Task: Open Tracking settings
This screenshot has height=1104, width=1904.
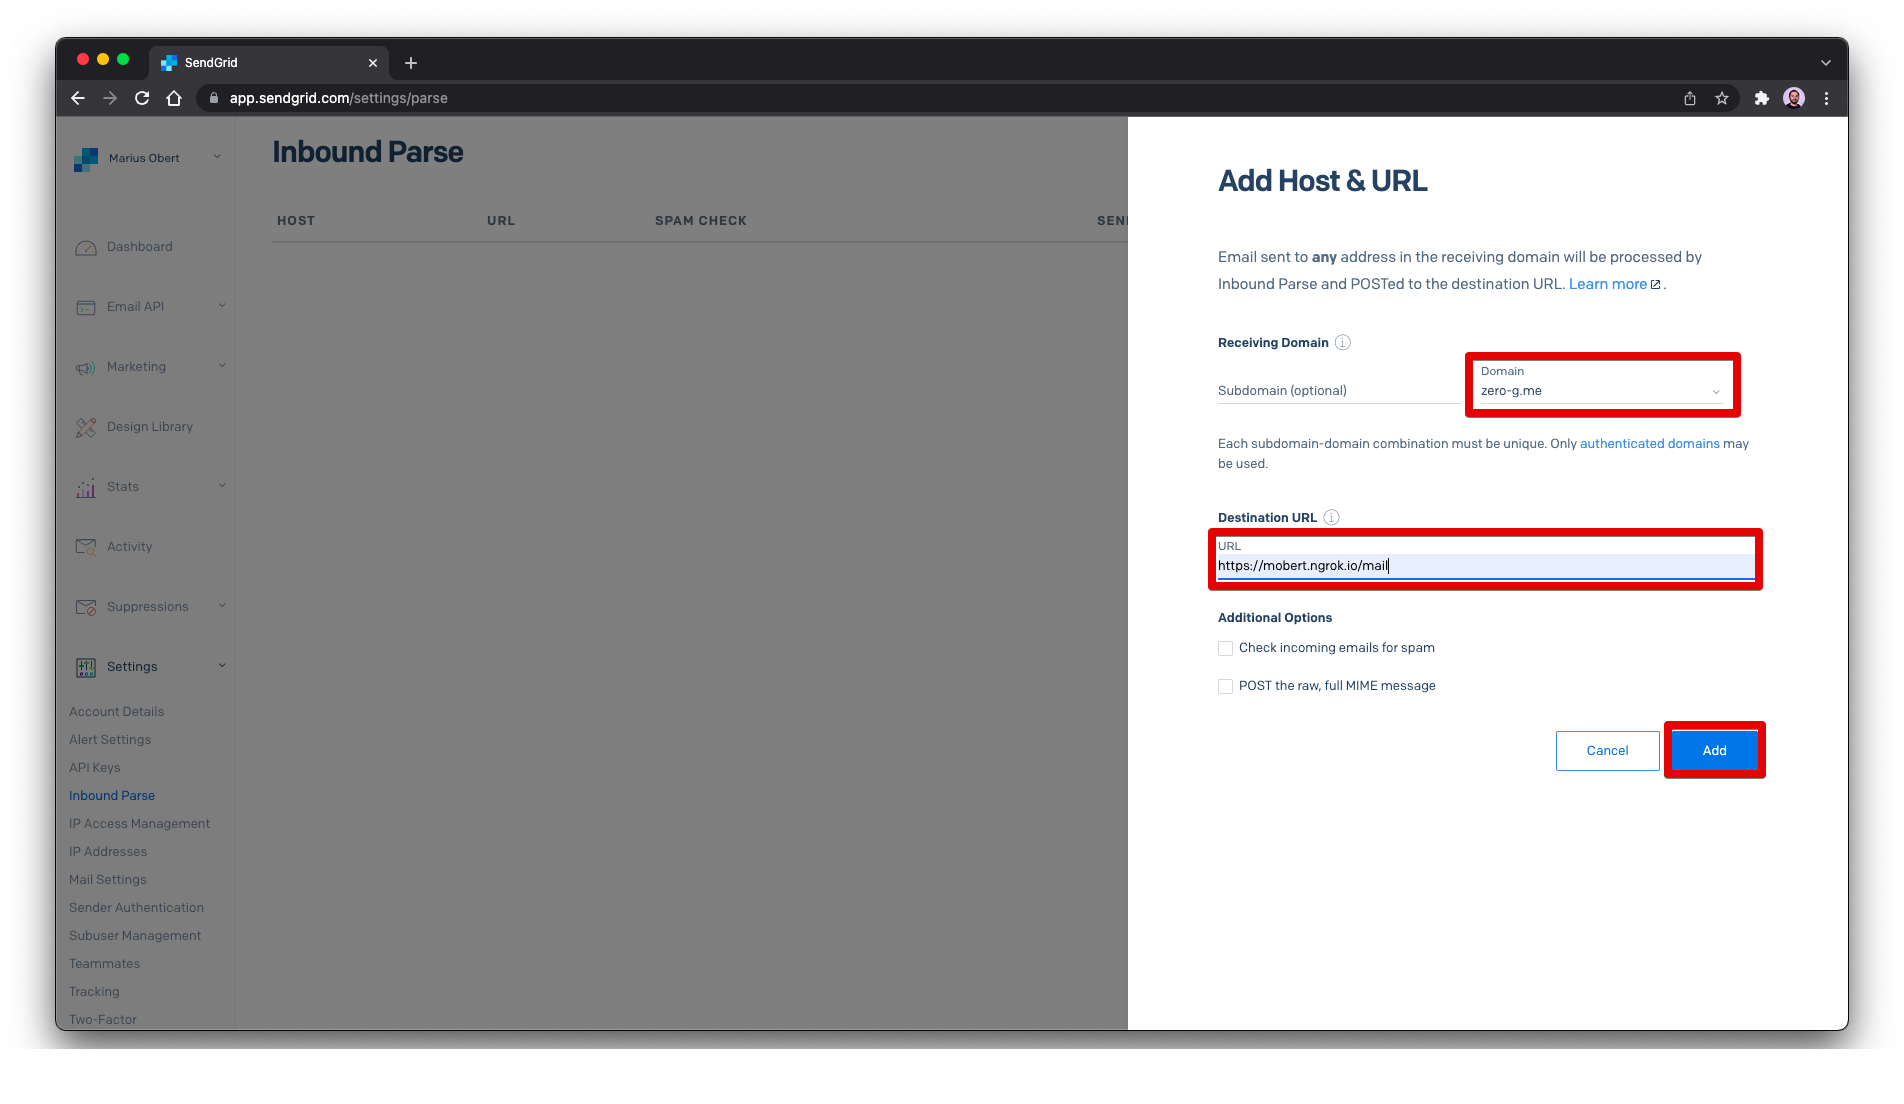Action: 94,992
